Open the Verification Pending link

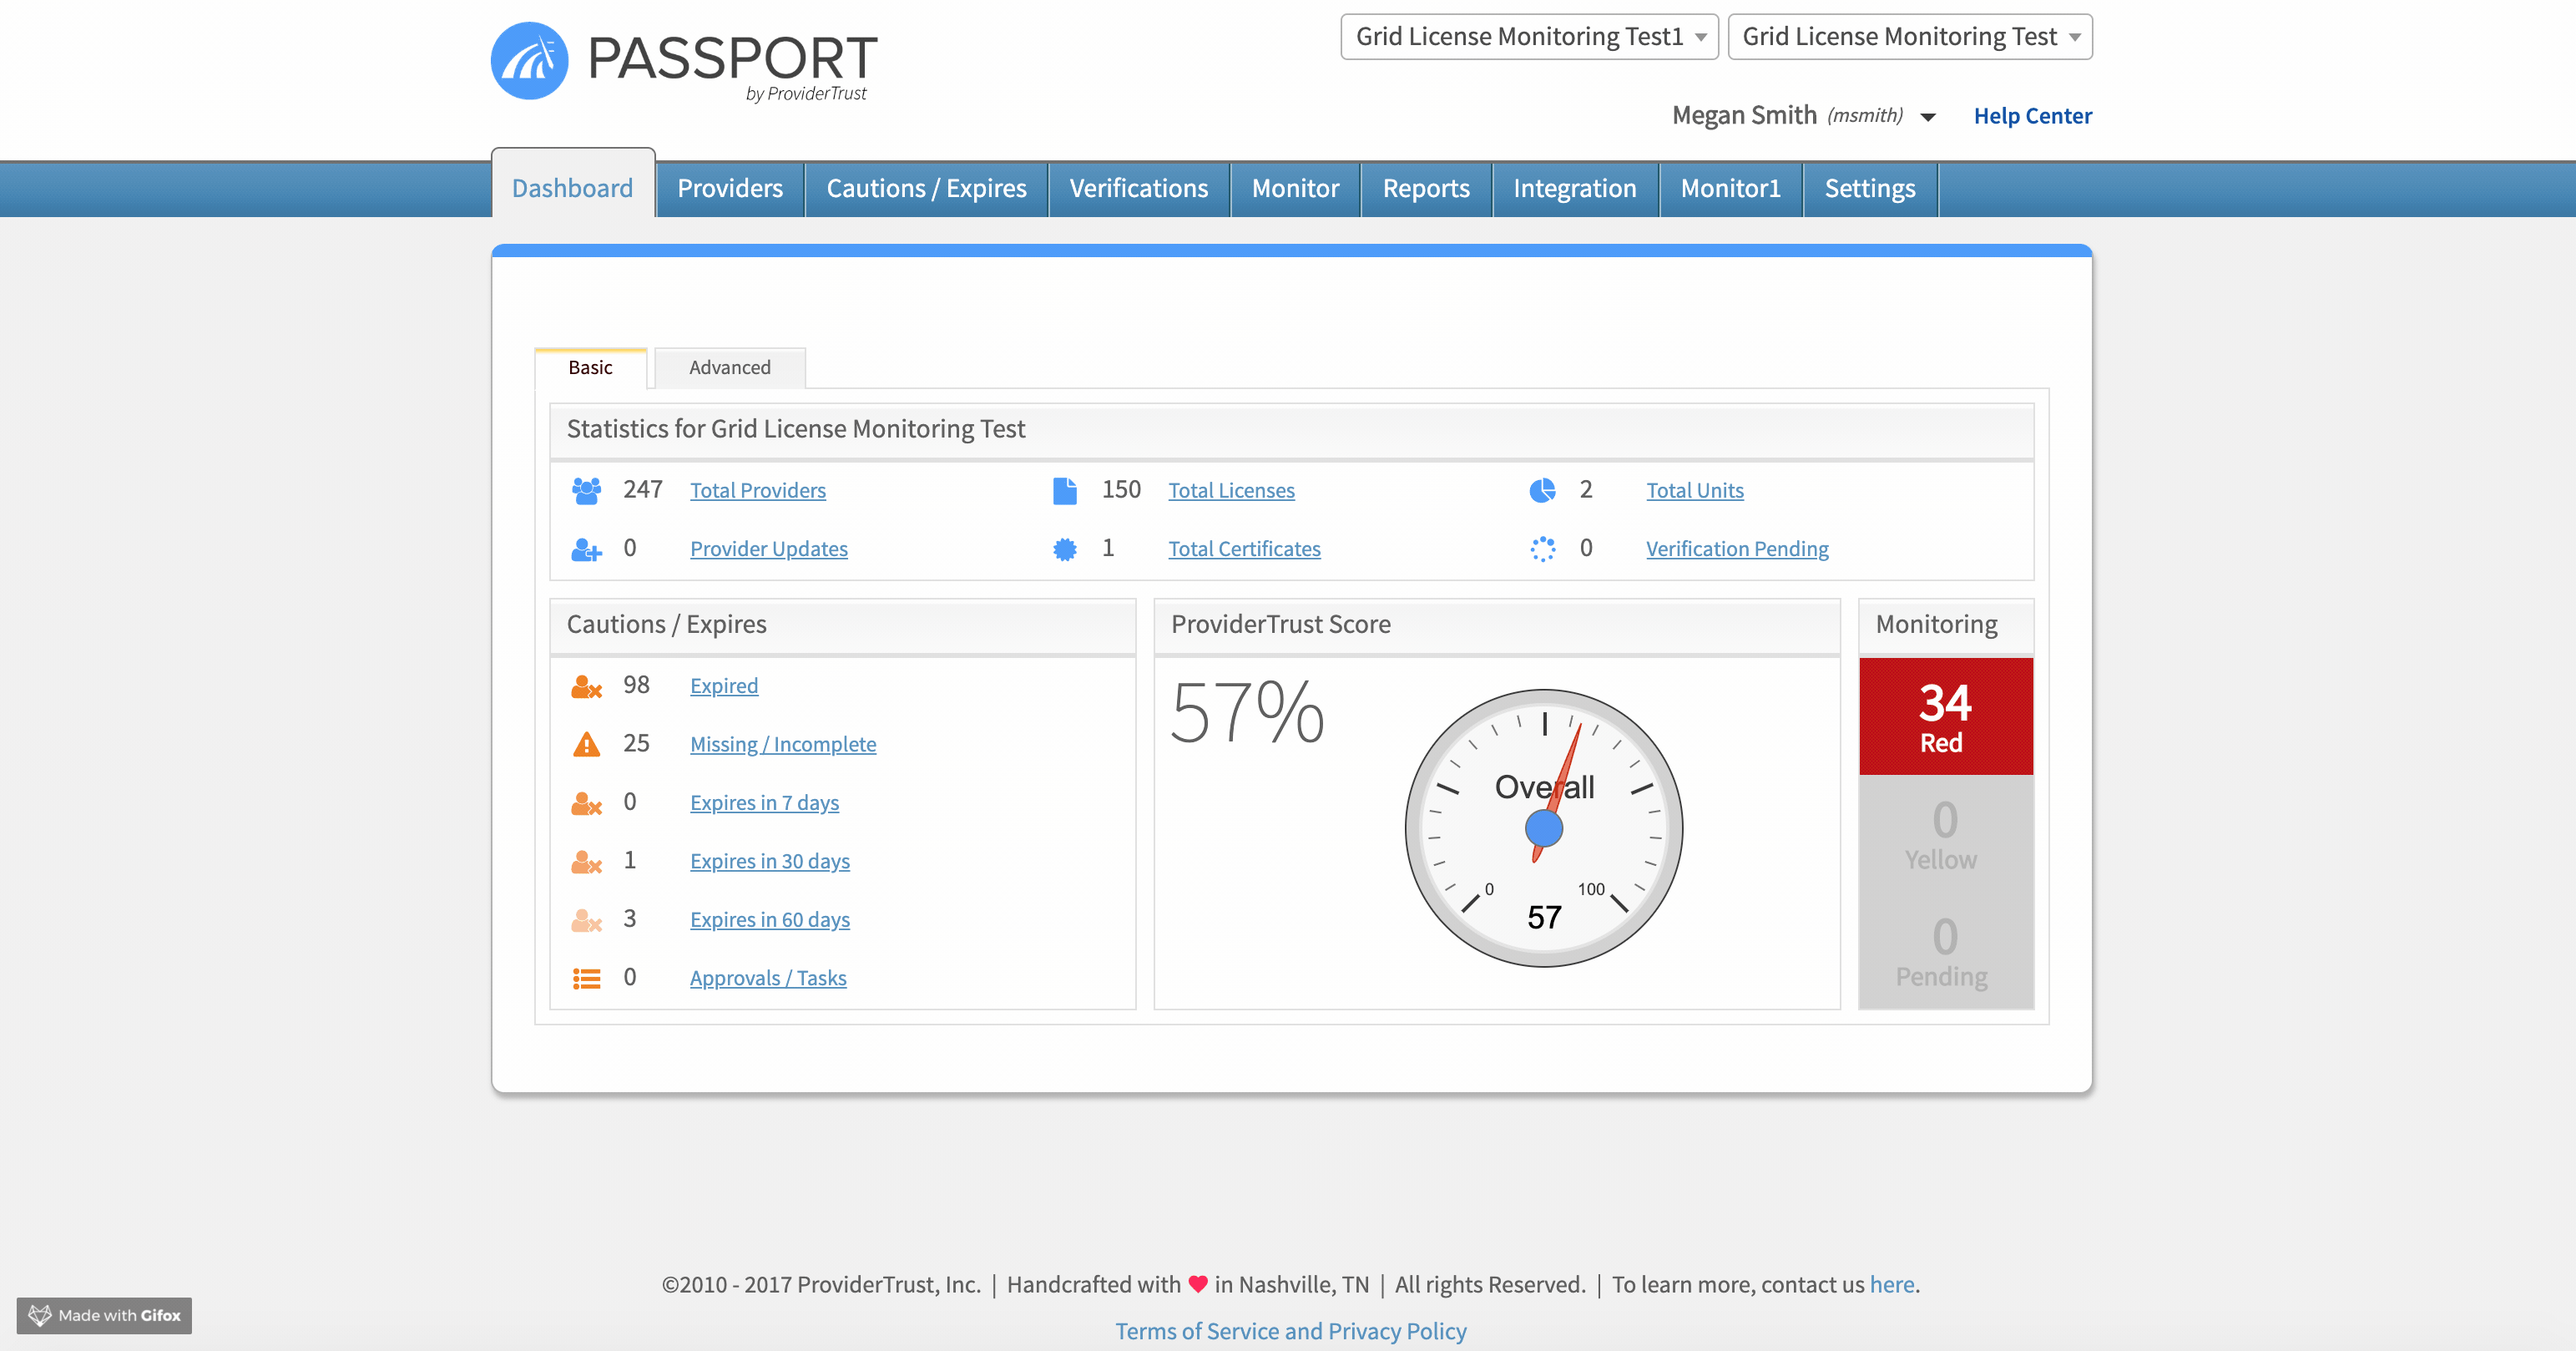pos(1737,549)
